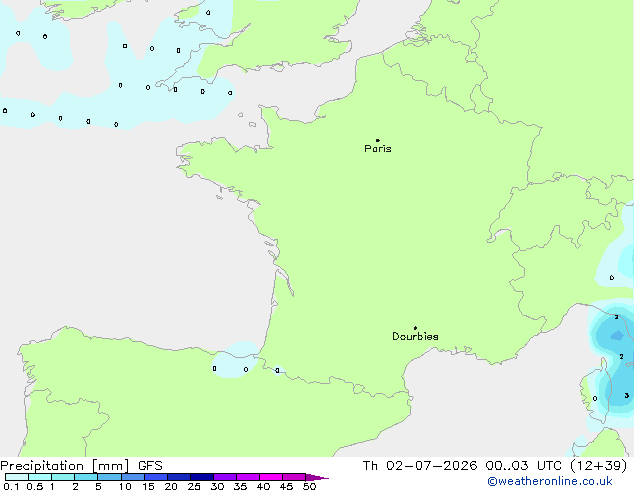
Task: Select the 0.5–1 mm legend swatch
Action: [x=40, y=477]
